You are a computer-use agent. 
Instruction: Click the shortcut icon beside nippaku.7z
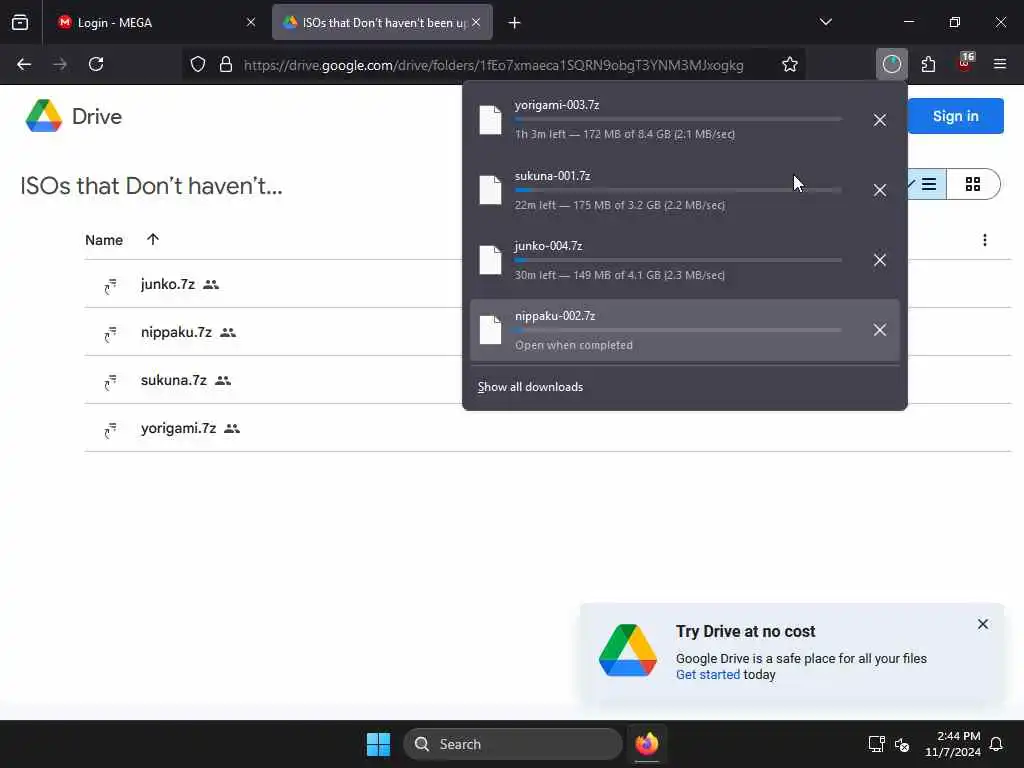point(110,334)
